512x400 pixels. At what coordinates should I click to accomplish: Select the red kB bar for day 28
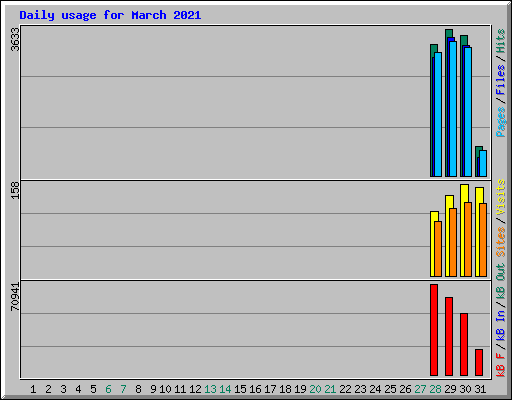[434, 330]
